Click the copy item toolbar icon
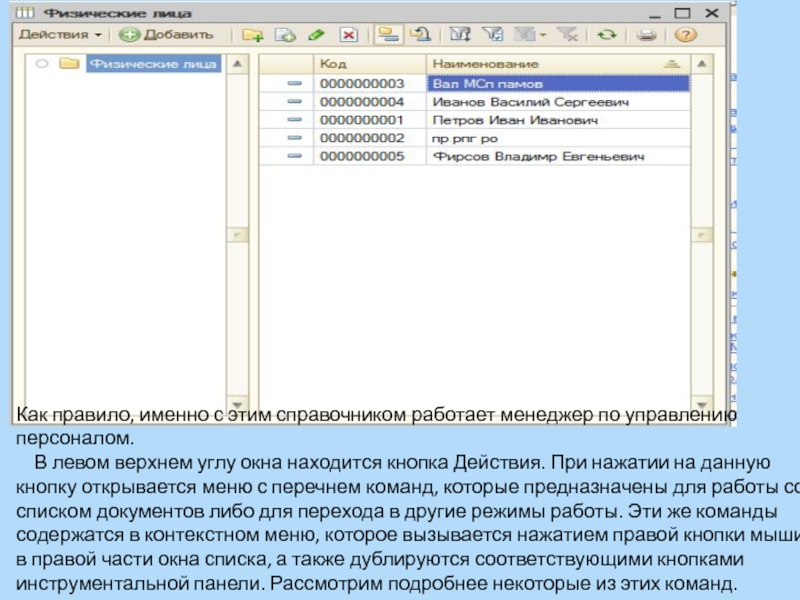 click(x=284, y=34)
